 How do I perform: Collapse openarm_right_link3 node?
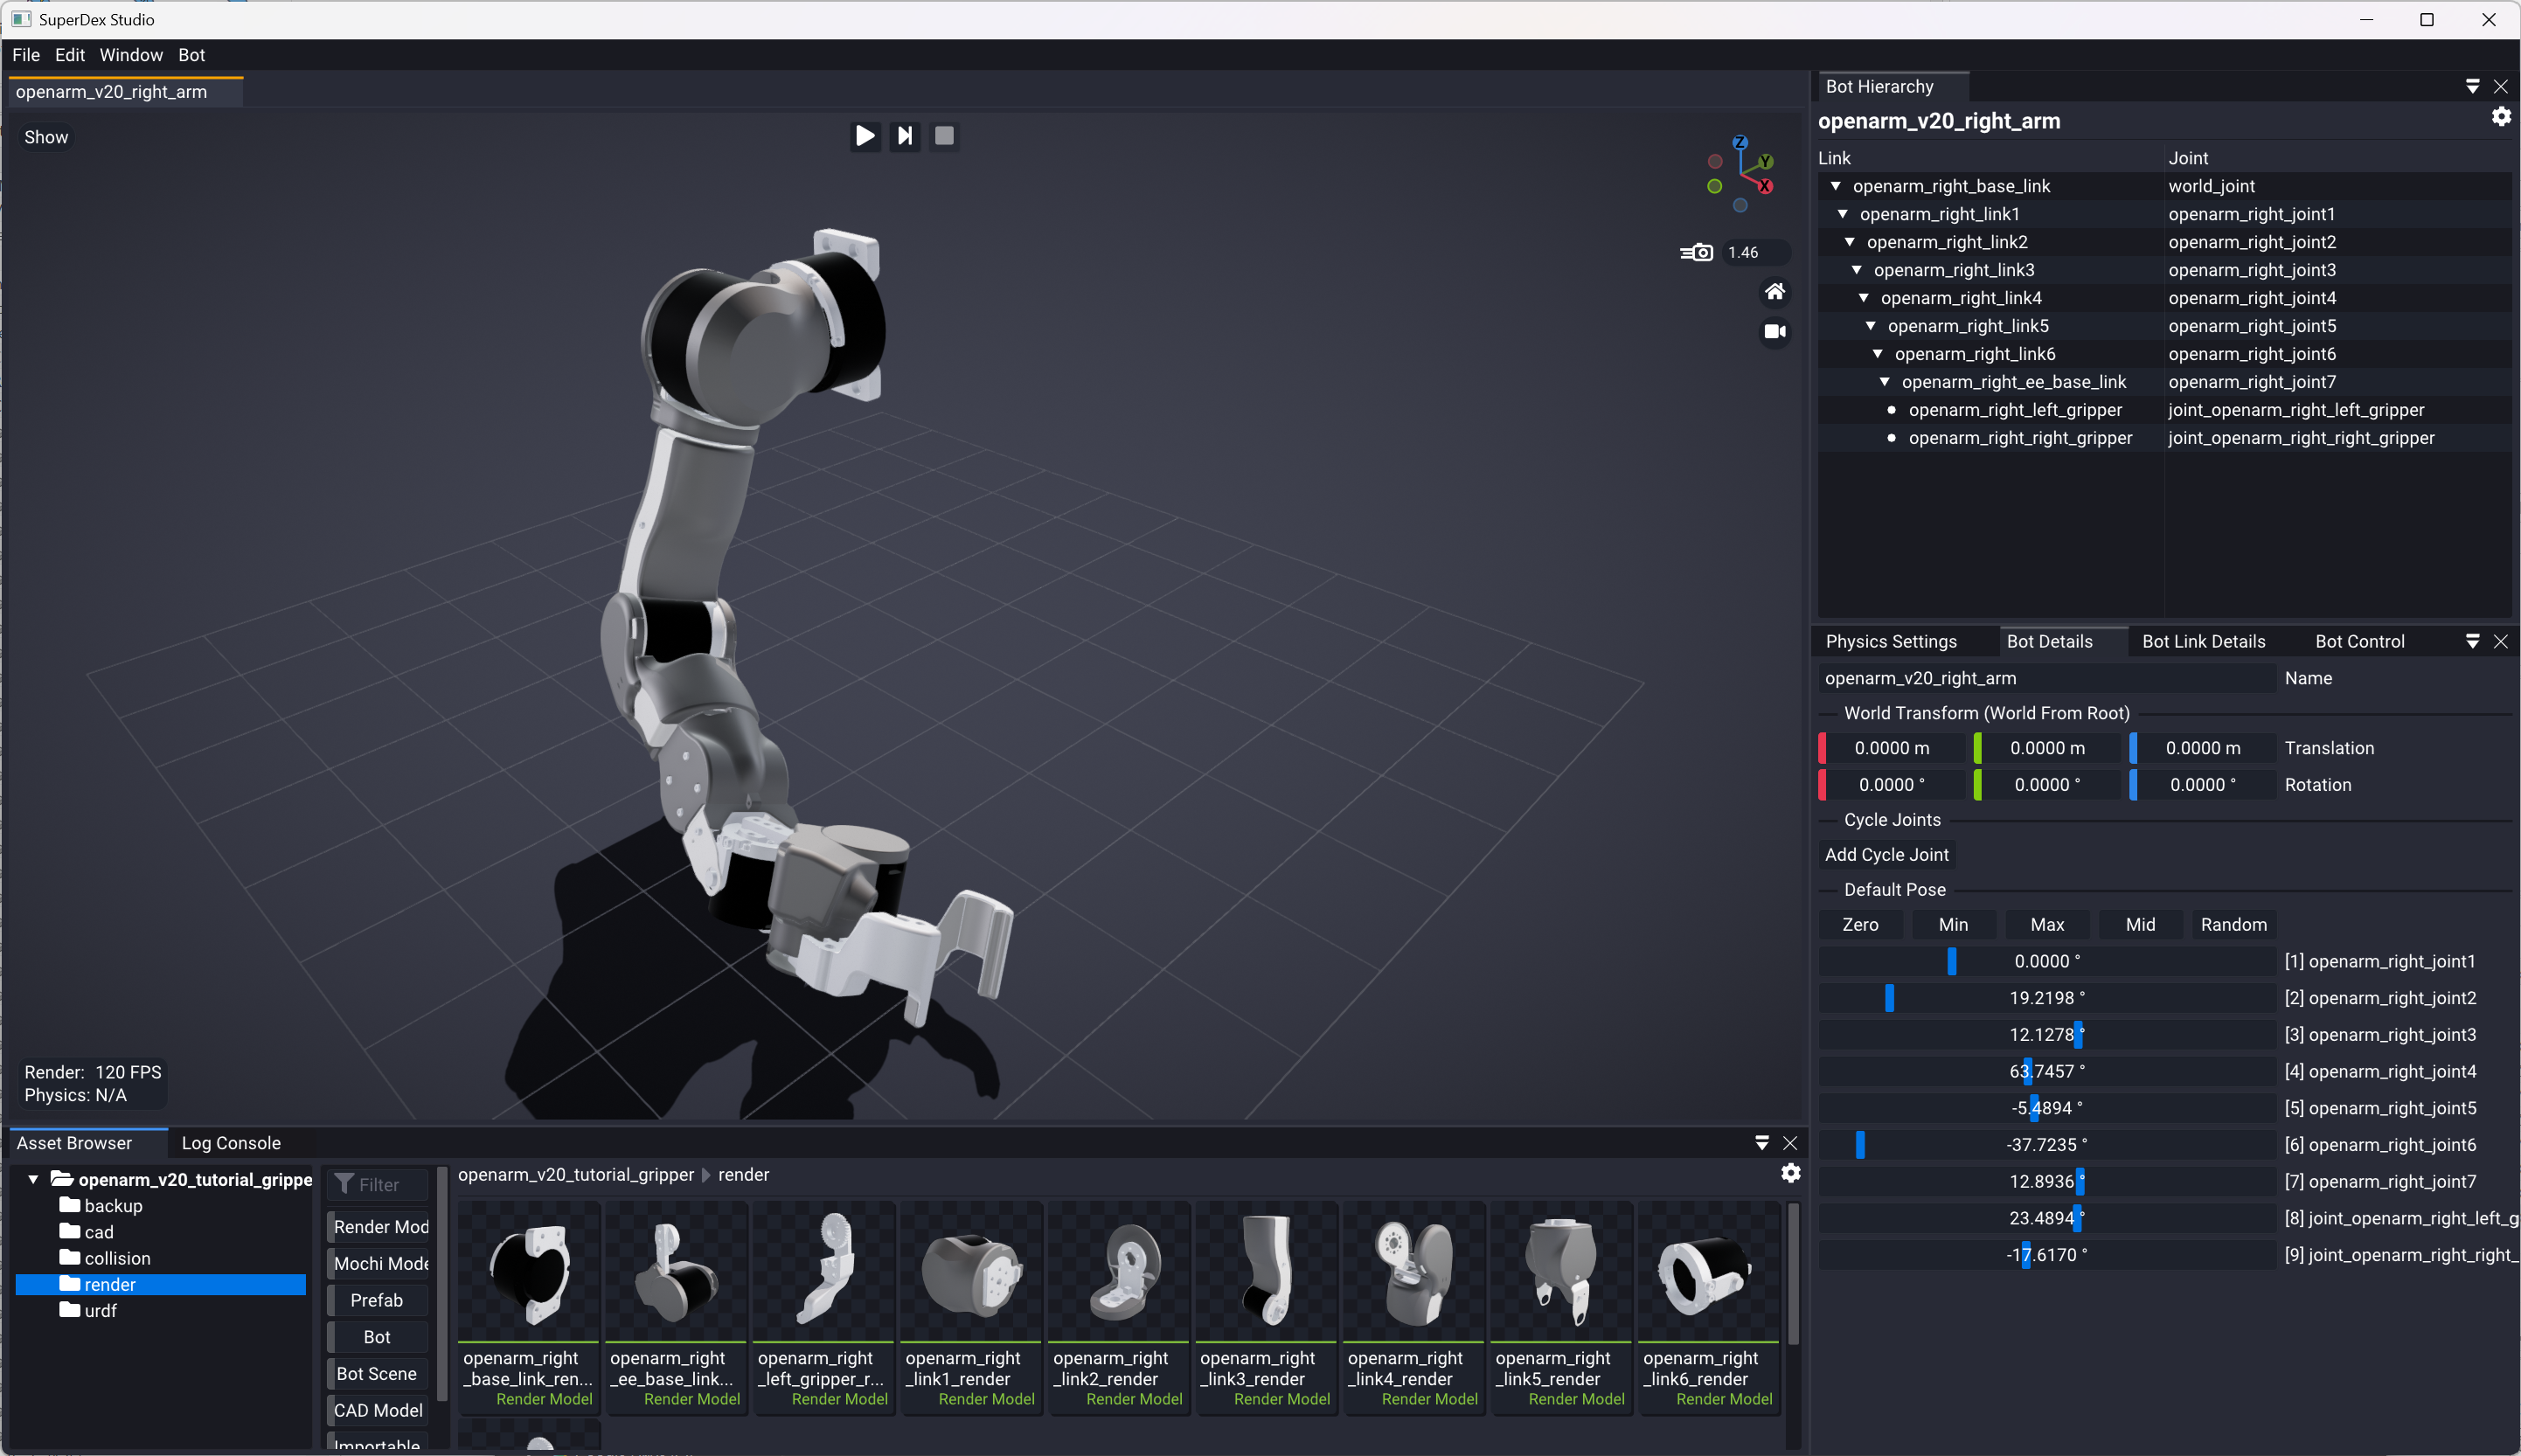tap(1857, 270)
